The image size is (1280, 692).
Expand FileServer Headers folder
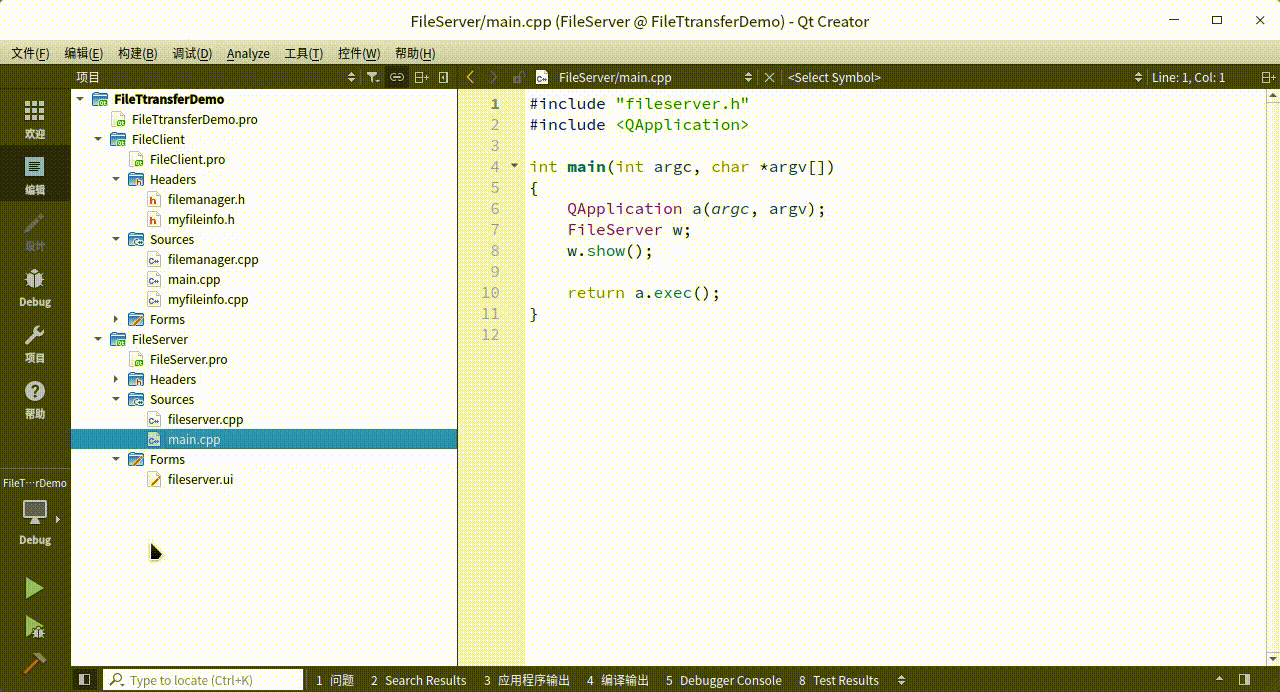pyautogui.click(x=116, y=379)
